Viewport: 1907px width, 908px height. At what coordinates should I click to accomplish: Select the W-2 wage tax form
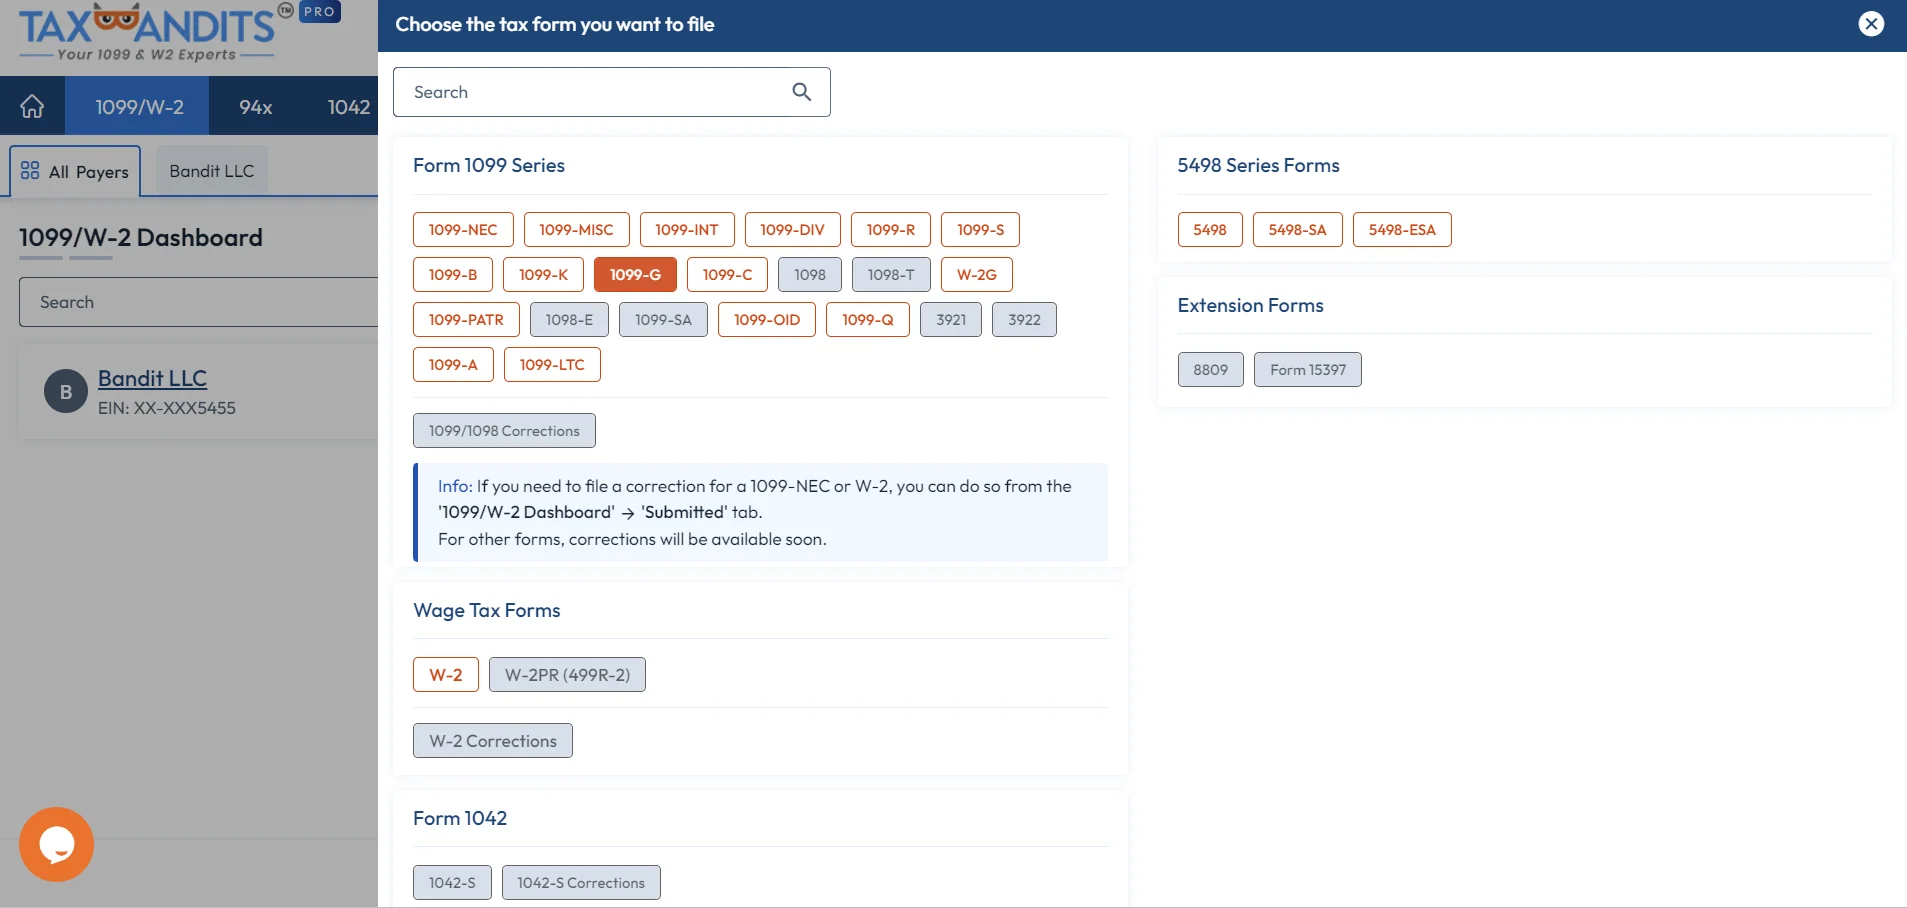click(446, 674)
